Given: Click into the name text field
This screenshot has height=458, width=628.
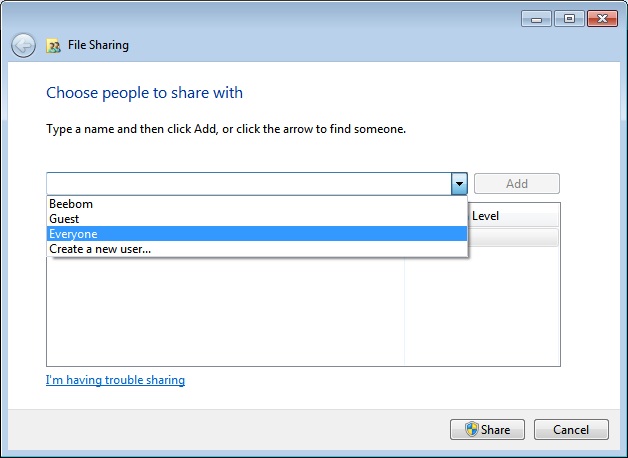Looking at the screenshot, I should (x=247, y=184).
